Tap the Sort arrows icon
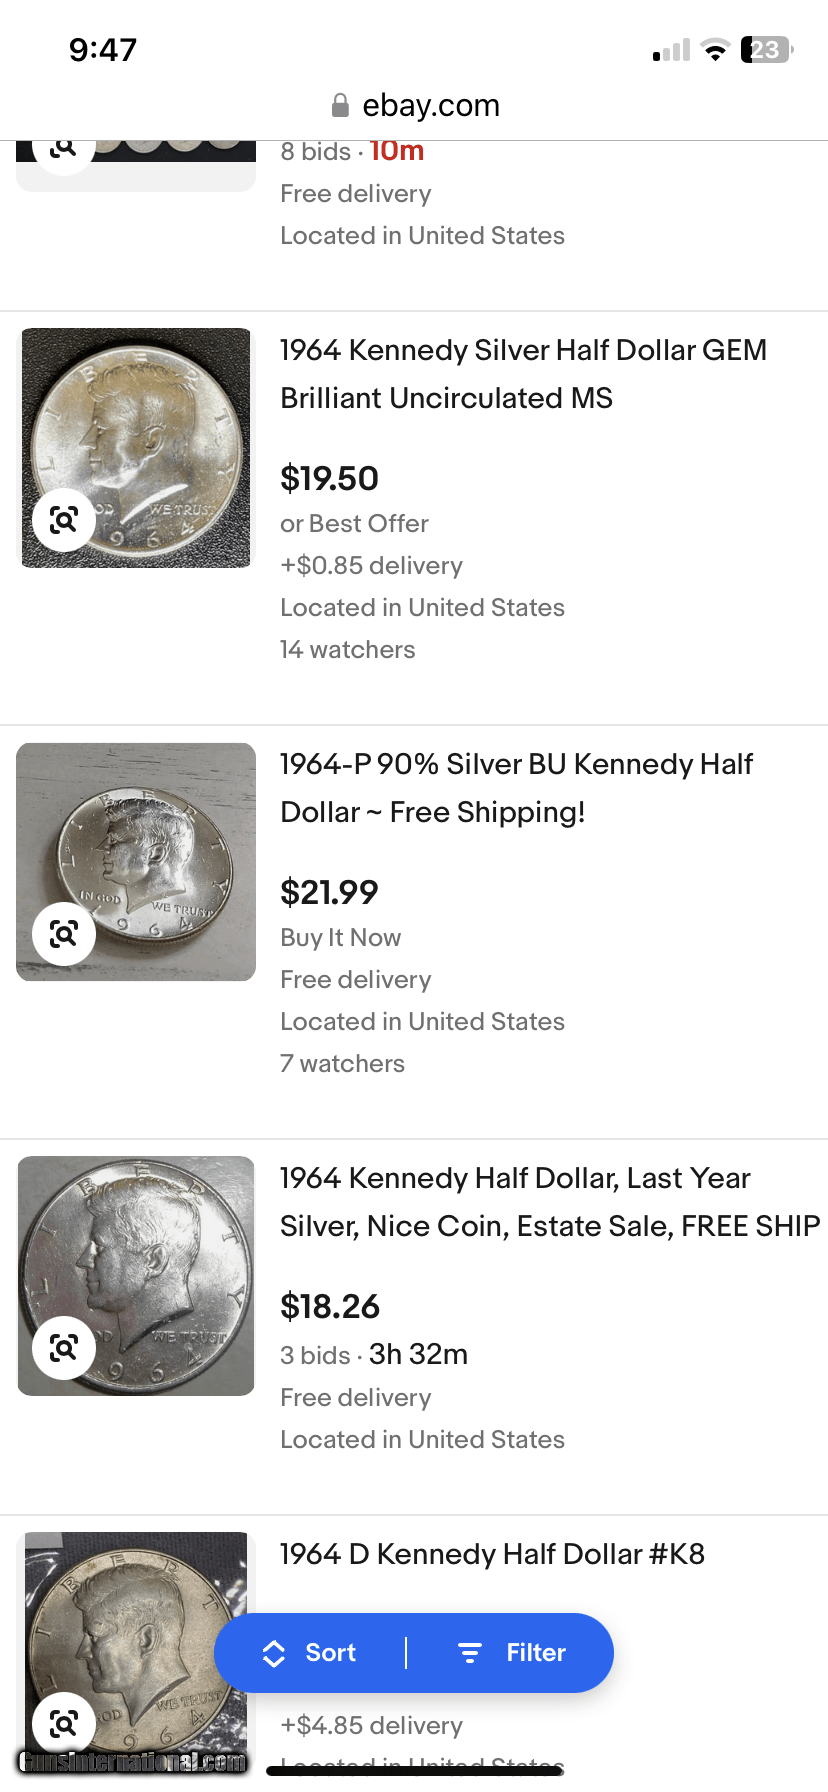 pyautogui.click(x=274, y=1653)
